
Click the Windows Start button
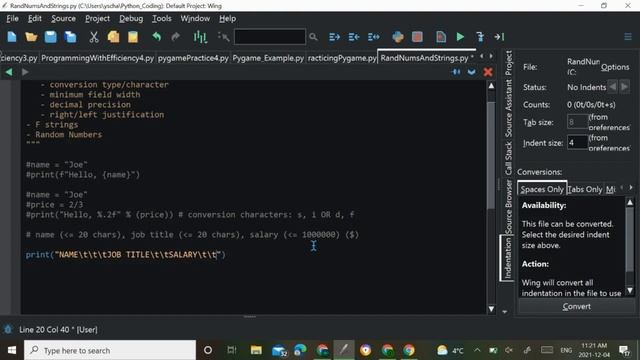[12, 350]
